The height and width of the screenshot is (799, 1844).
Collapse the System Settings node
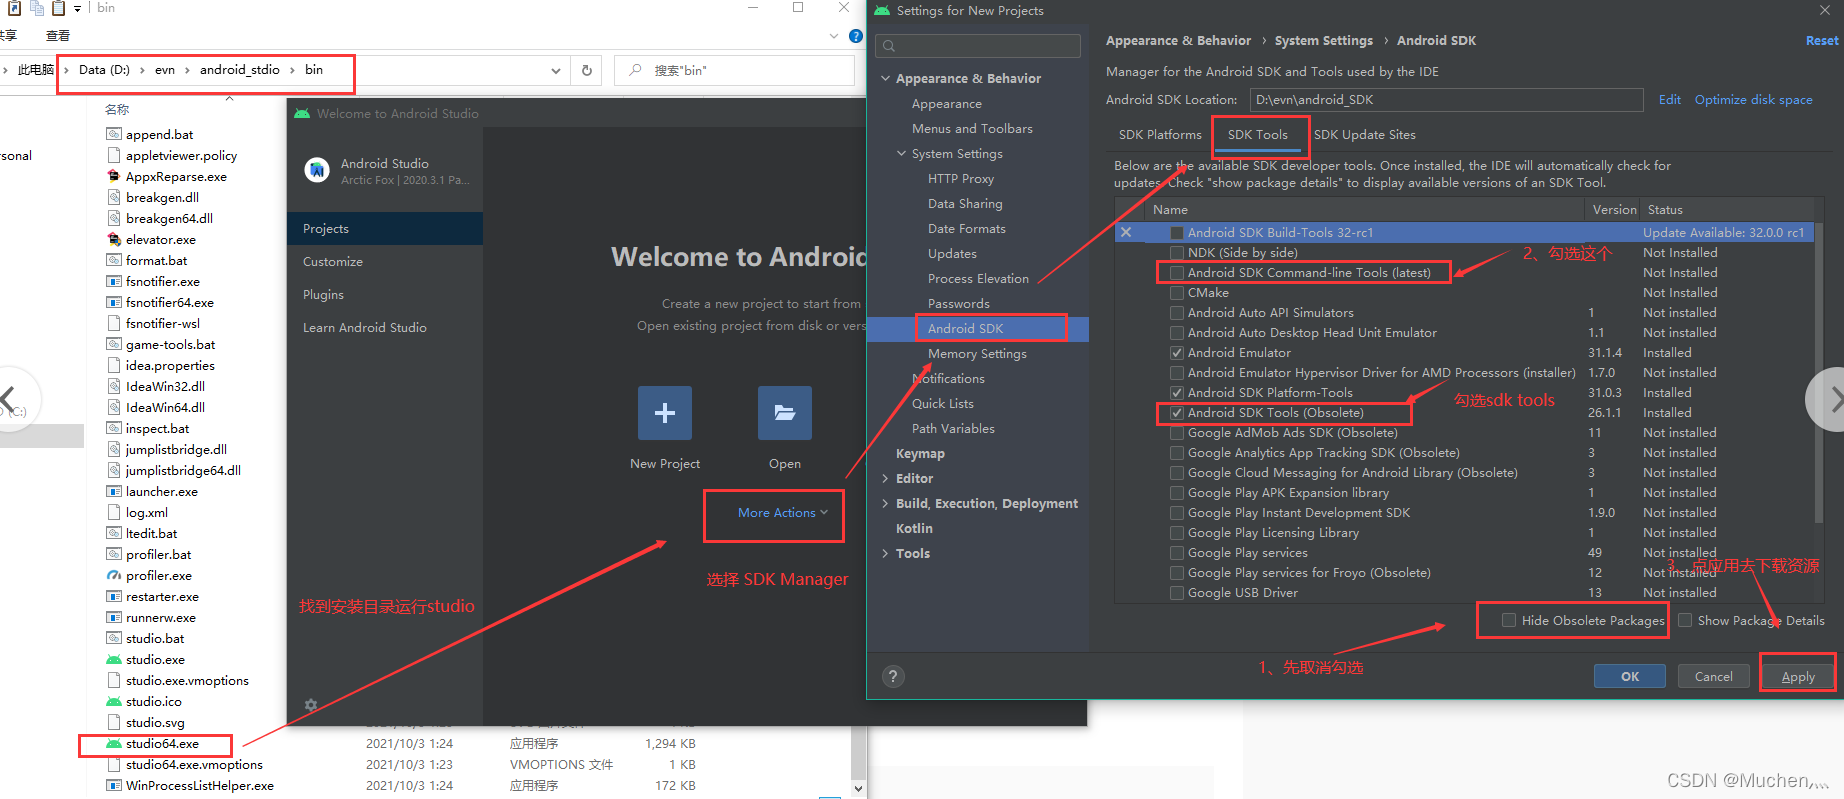click(901, 153)
